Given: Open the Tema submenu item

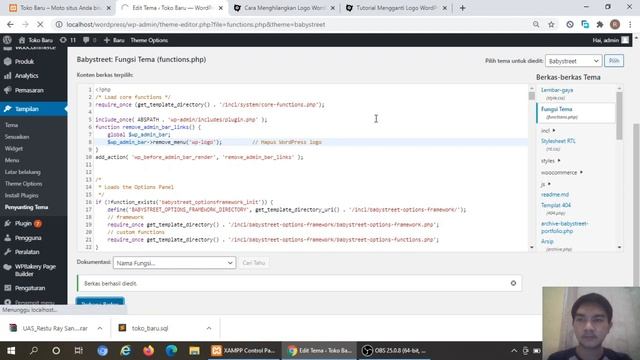Looking at the screenshot, I should [x=11, y=125].
